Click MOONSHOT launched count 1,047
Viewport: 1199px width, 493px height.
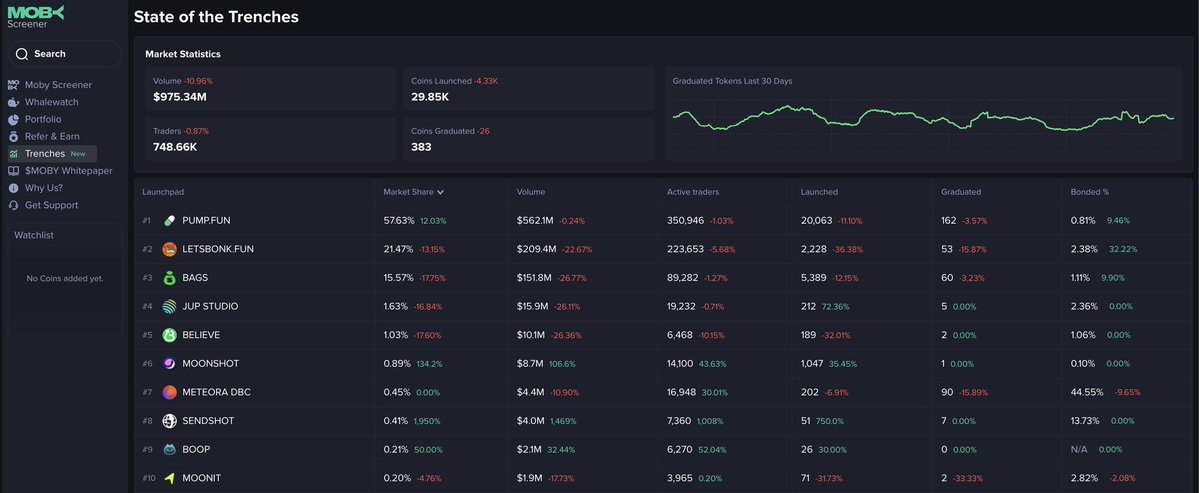coord(812,364)
